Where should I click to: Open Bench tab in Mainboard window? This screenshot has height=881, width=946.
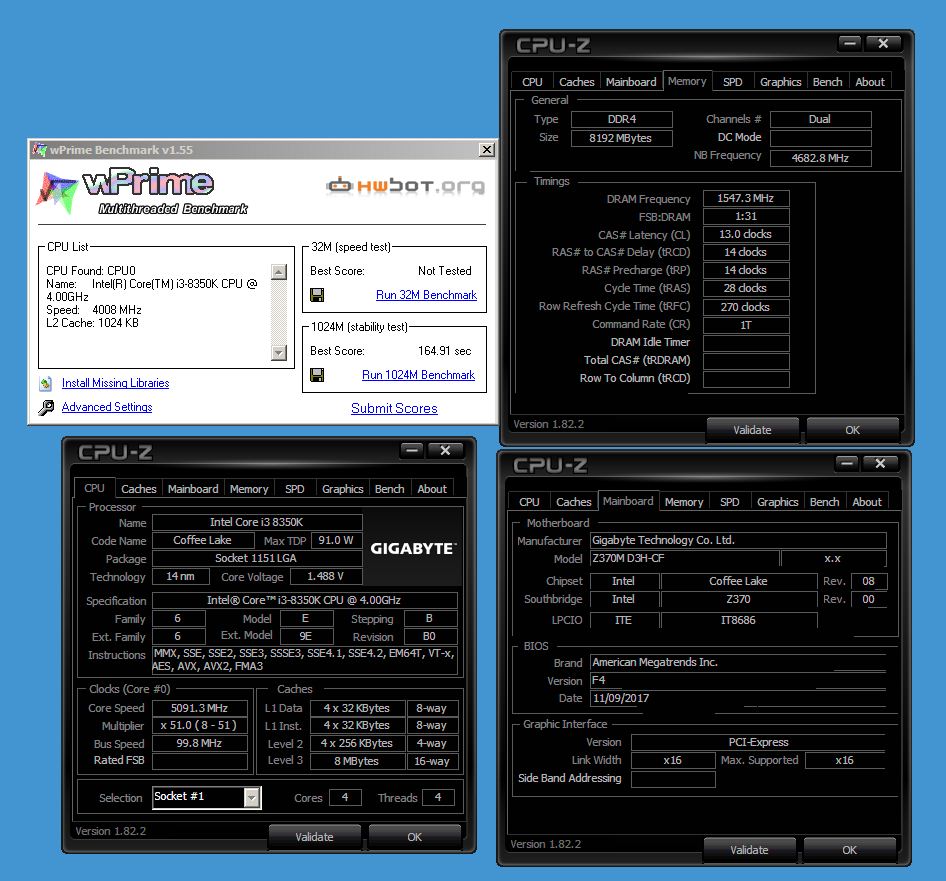[824, 502]
